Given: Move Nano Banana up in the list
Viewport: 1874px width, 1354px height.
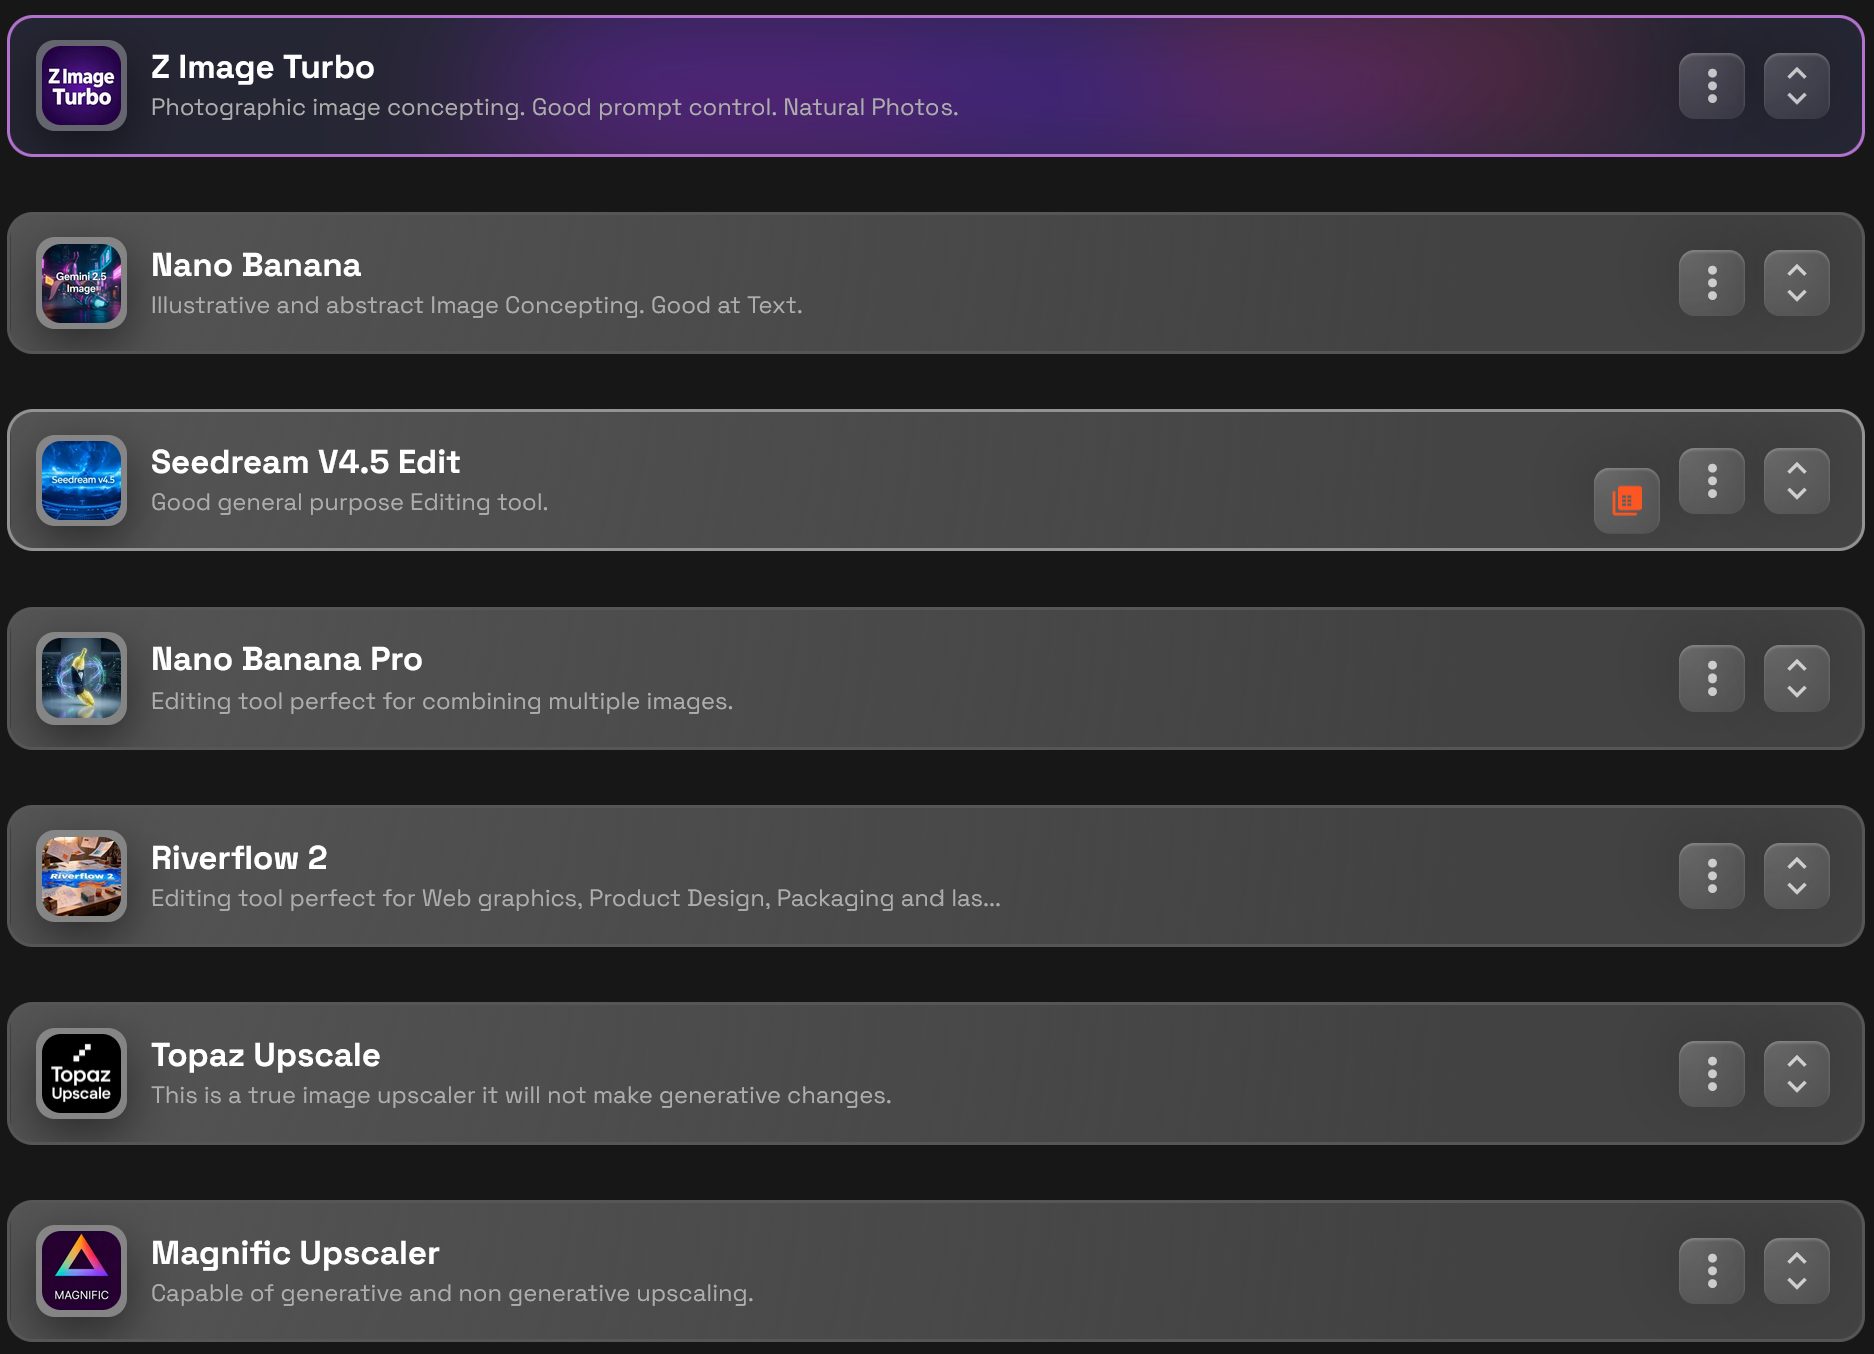Looking at the screenshot, I should click(1797, 271).
